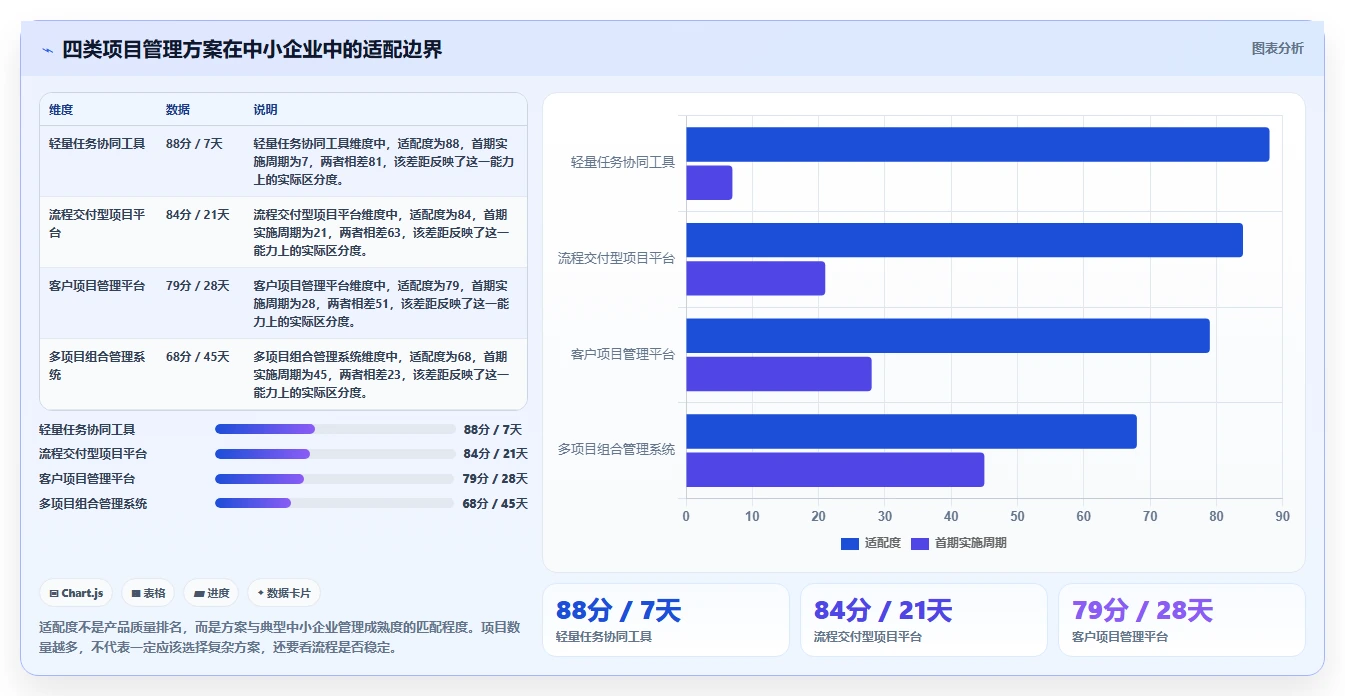The height and width of the screenshot is (696, 1345).
Task: Click the 表格 tag chip
Action: [x=148, y=593]
